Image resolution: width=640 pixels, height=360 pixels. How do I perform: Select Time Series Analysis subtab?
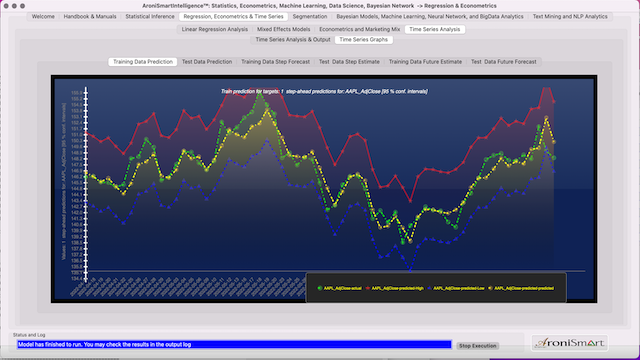[x=435, y=29]
